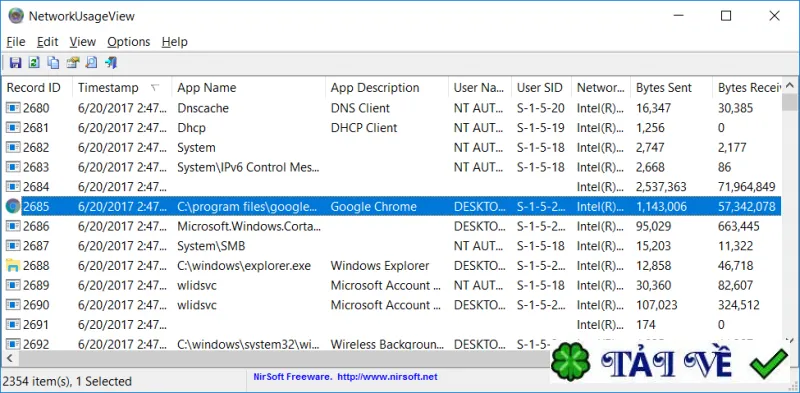Screen dimensions: 800x393
Task: Click the horizontal scrollbar left arrow
Action: 9,358
